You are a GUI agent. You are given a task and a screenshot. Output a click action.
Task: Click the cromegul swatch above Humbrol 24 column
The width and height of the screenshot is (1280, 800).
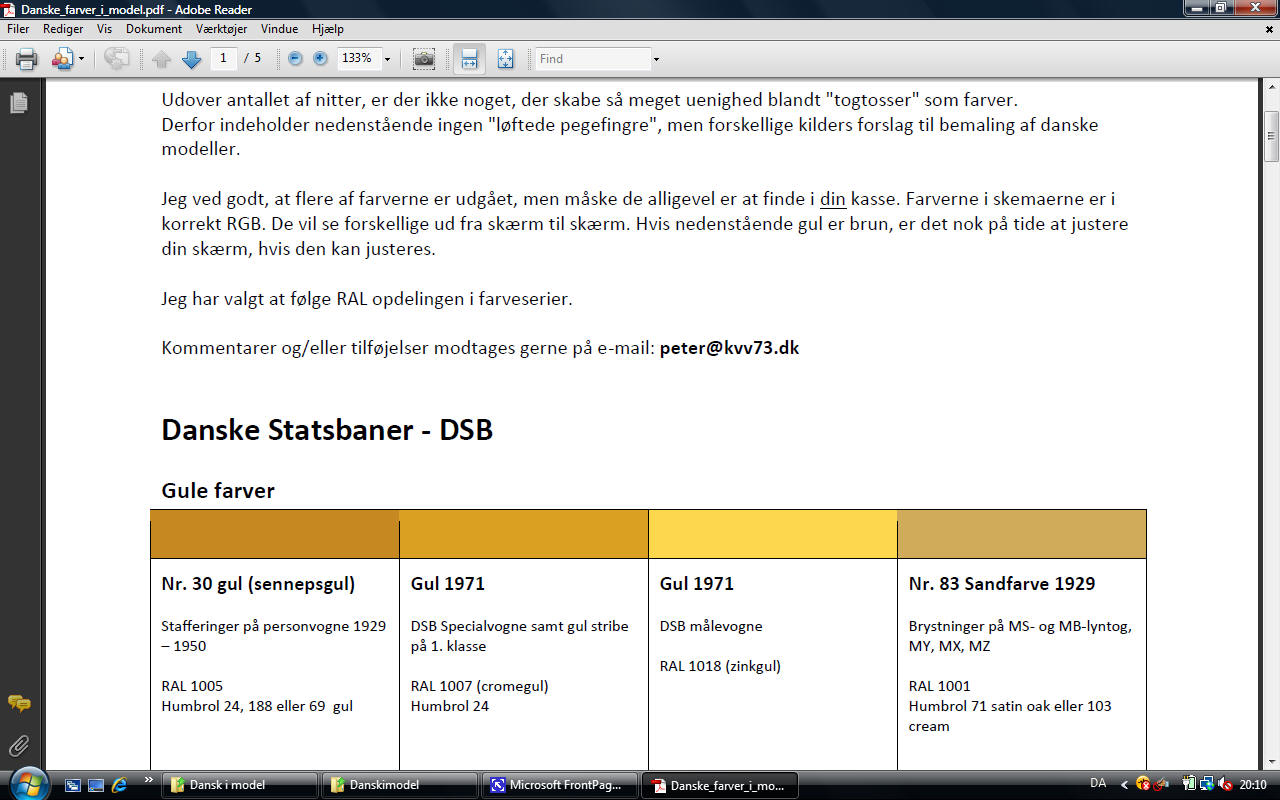tap(524, 534)
